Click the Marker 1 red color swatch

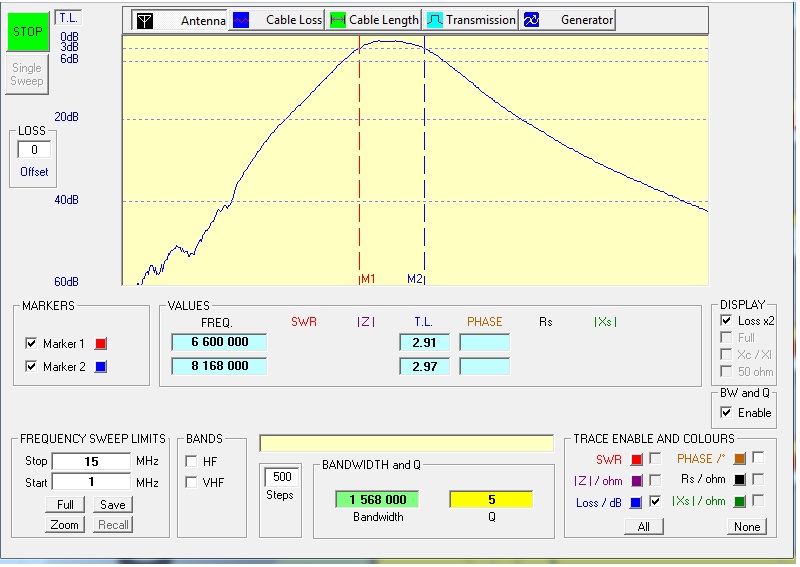[x=100, y=344]
